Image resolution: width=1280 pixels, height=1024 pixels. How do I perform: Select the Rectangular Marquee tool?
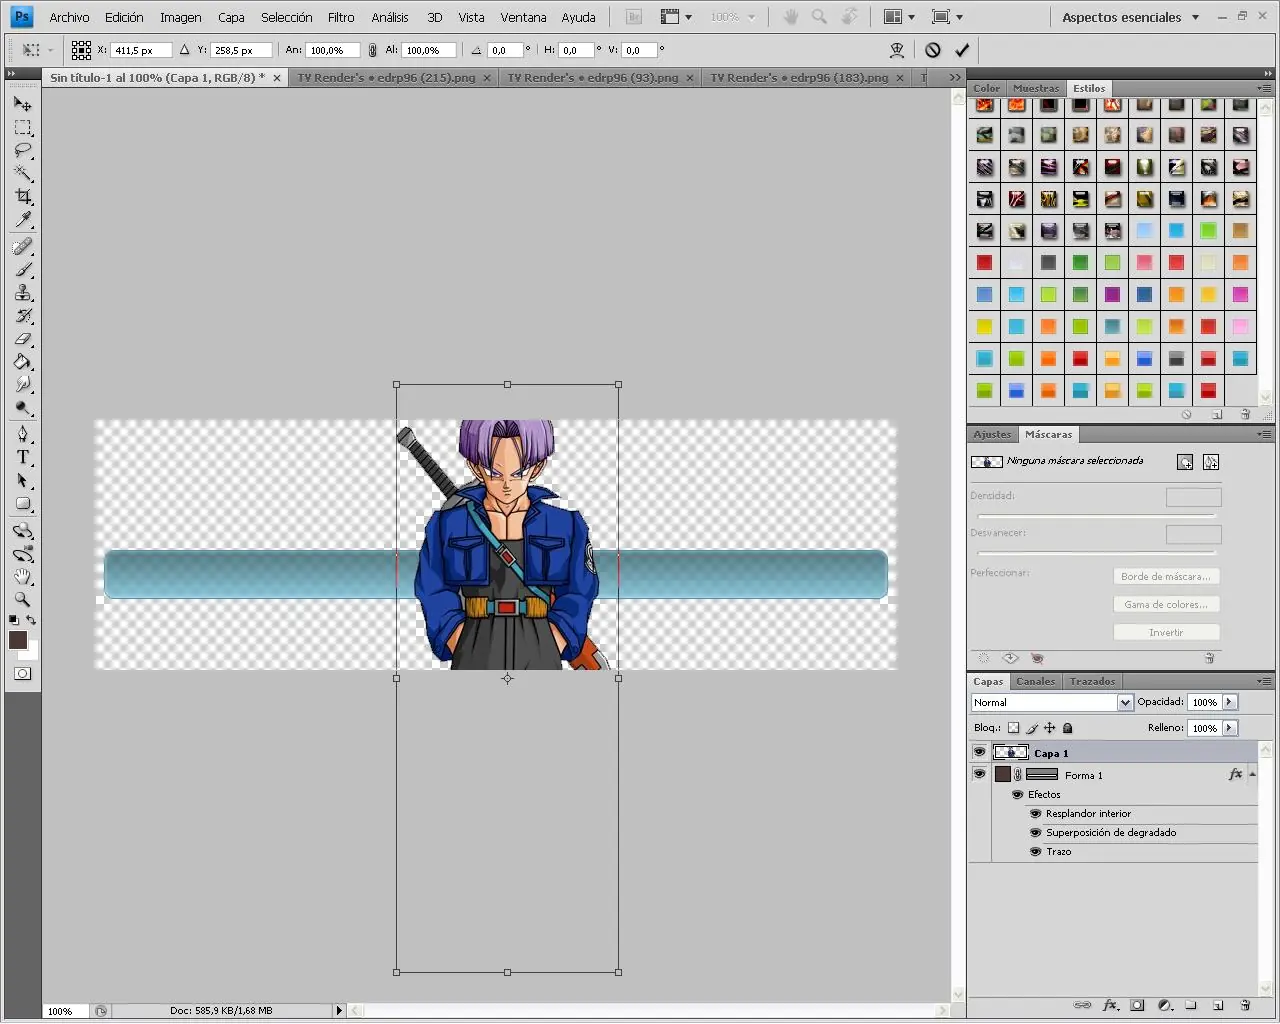pyautogui.click(x=22, y=128)
